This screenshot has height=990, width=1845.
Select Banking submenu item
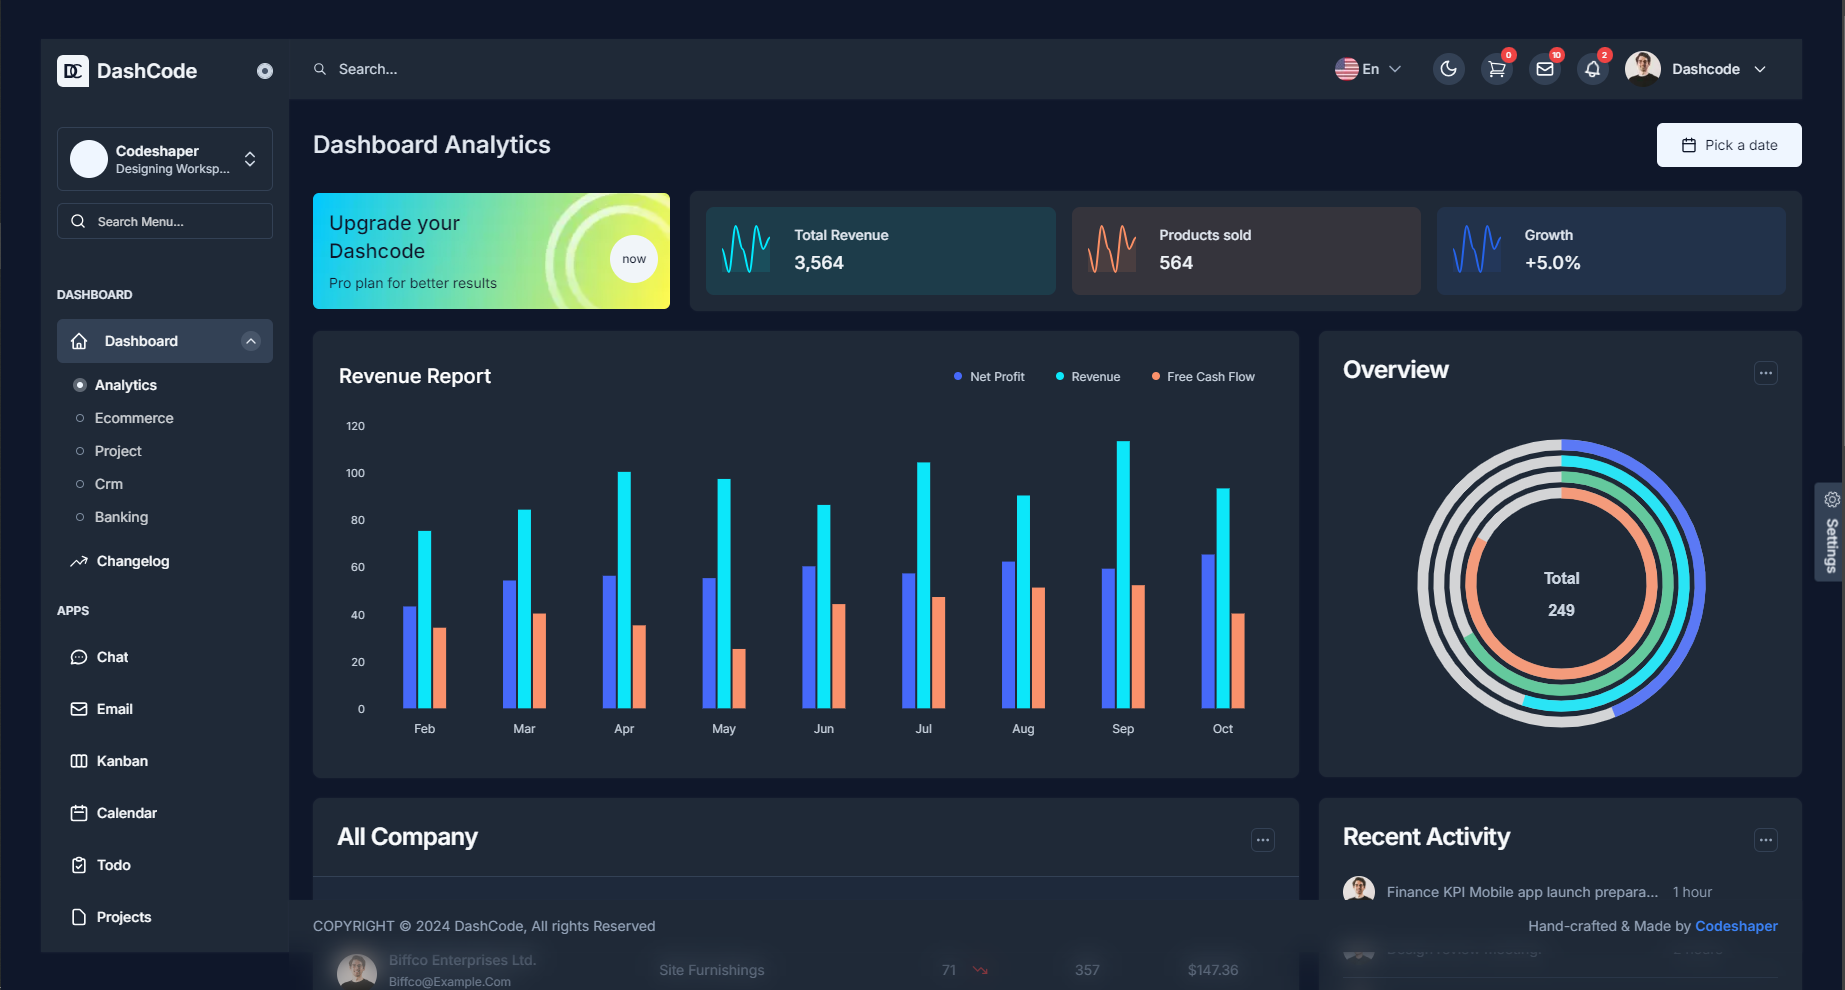pos(121,517)
